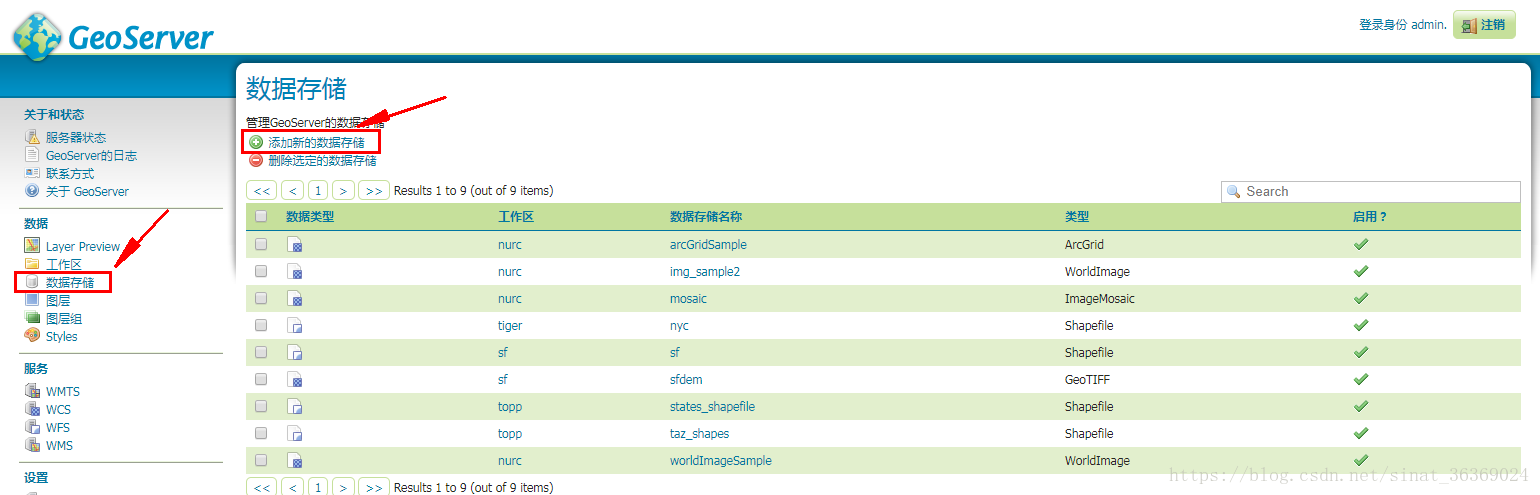Open the arcGridSample data store link
This screenshot has width=1540, height=495.
(x=708, y=245)
